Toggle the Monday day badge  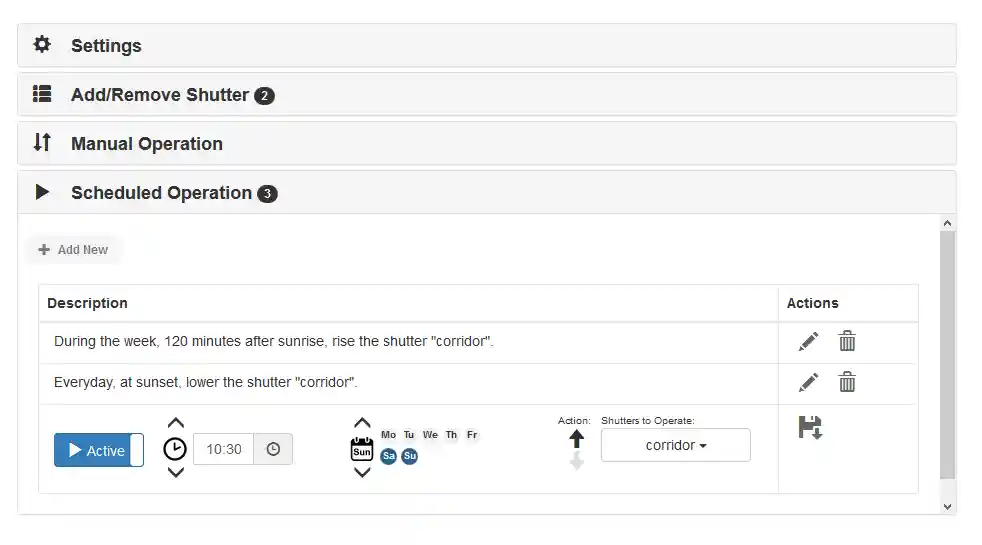(388, 435)
